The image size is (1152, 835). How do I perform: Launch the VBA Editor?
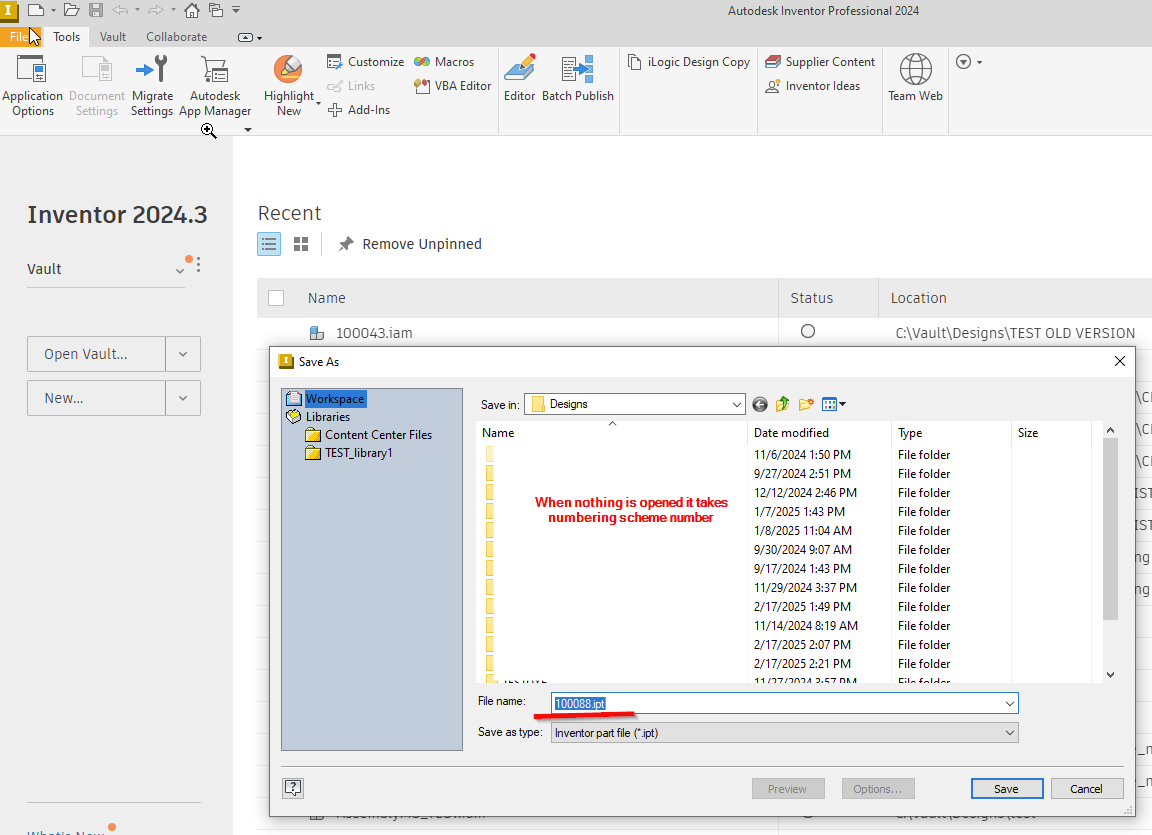[x=452, y=86]
